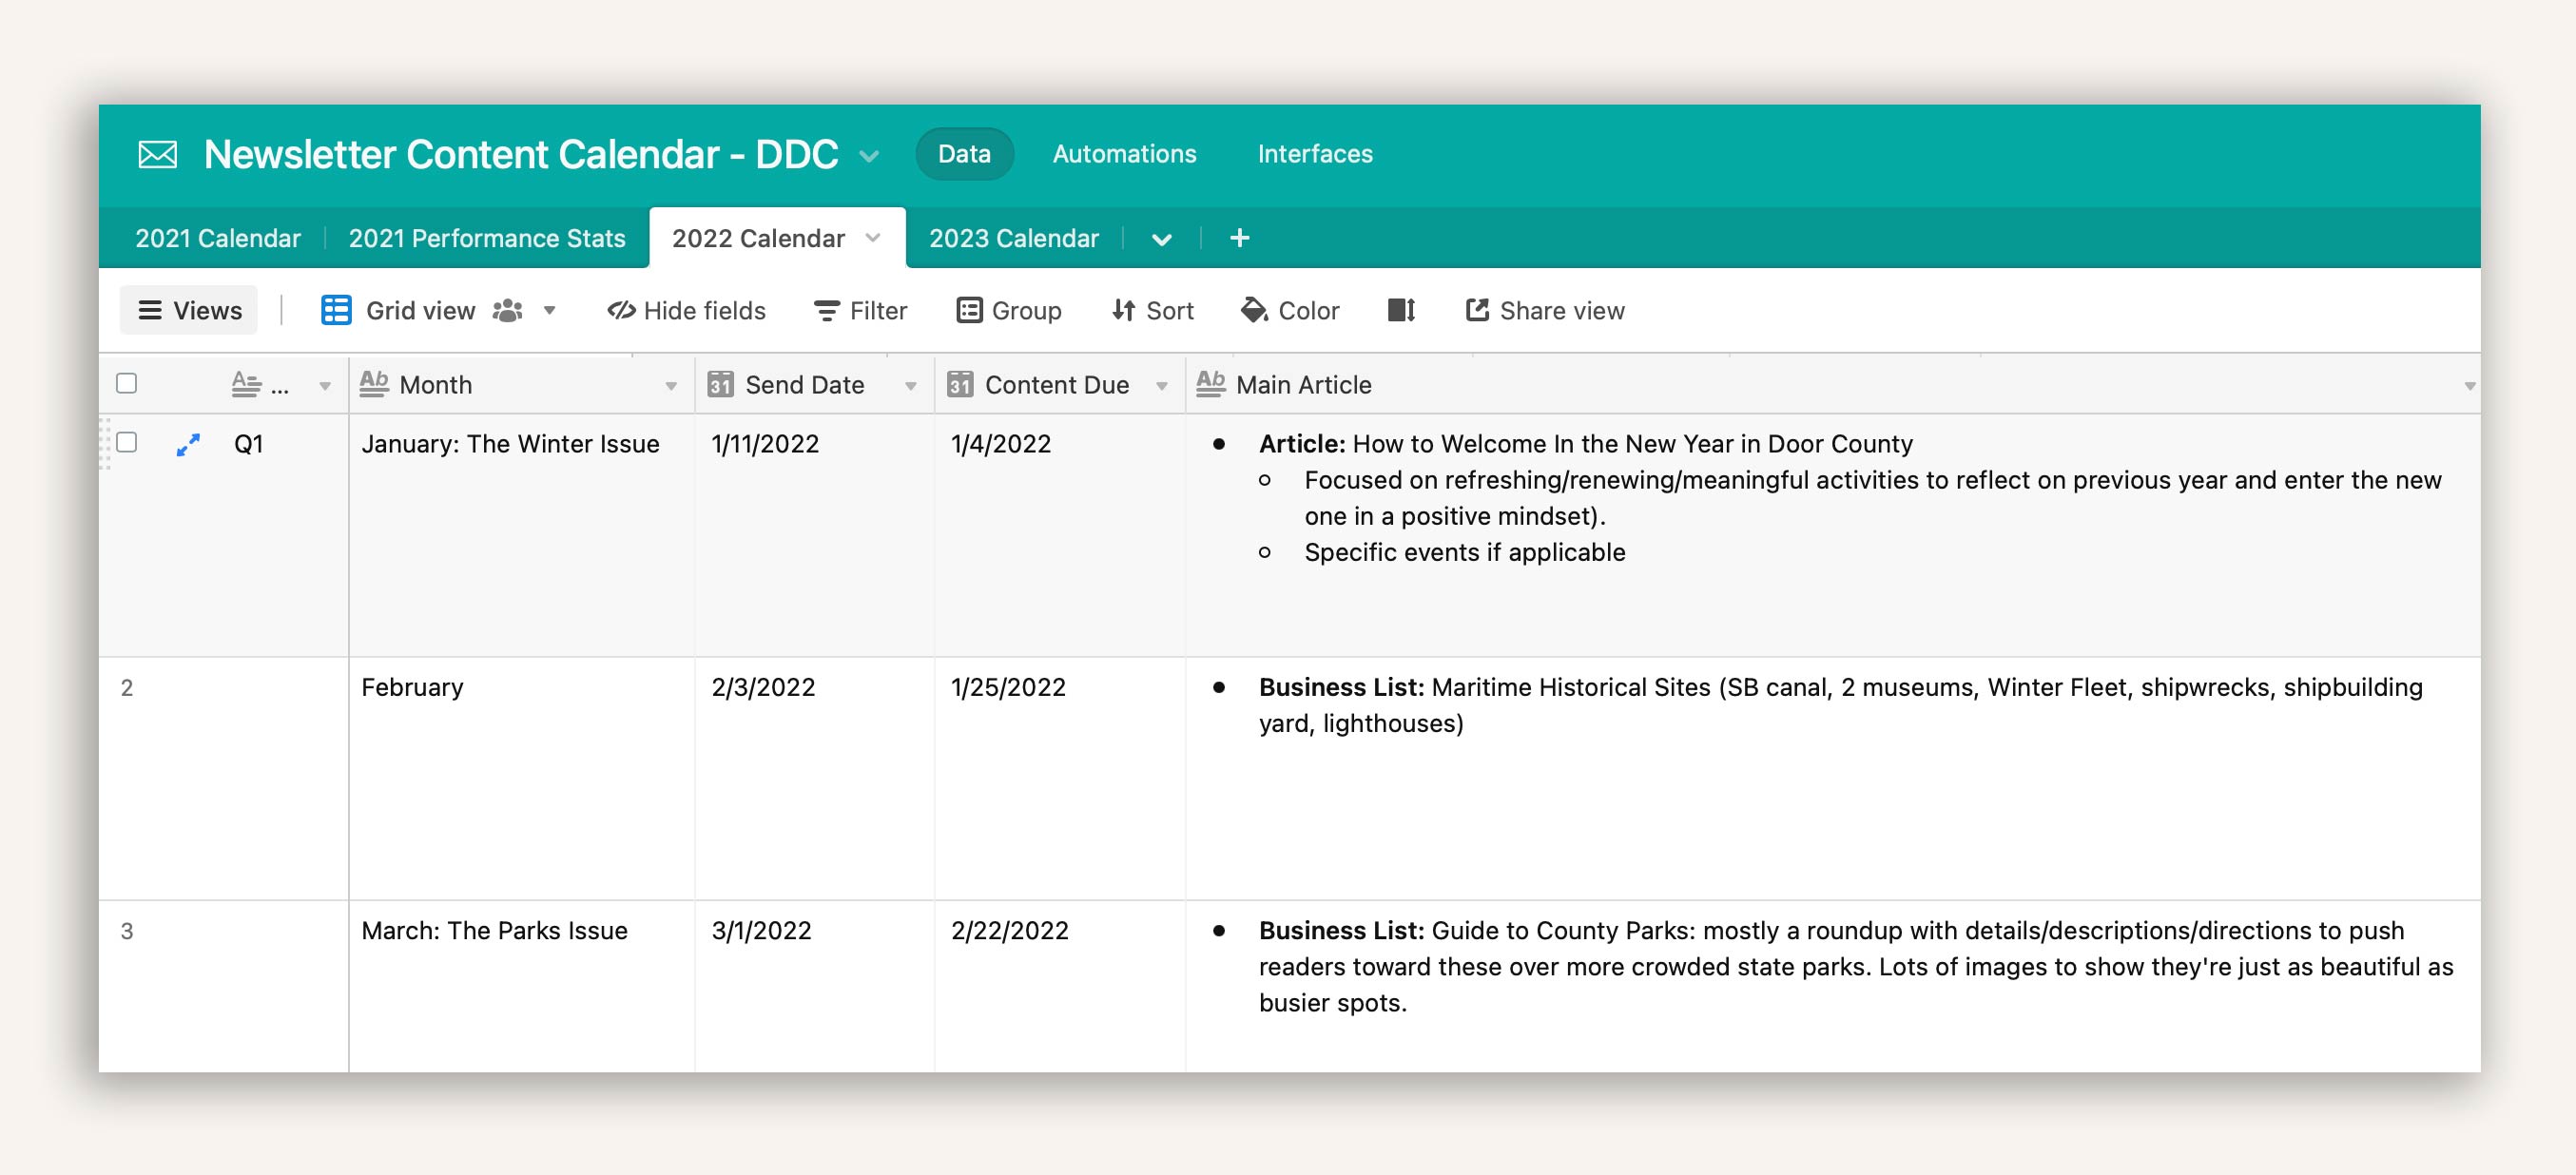
Task: Click the Automations menu item
Action: 1124,153
